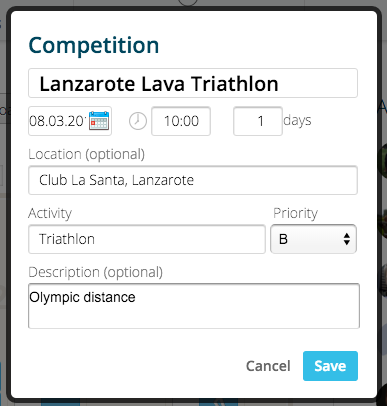387x406 pixels.
Task: Open the Priority dropdown showing B
Action: coord(313,239)
